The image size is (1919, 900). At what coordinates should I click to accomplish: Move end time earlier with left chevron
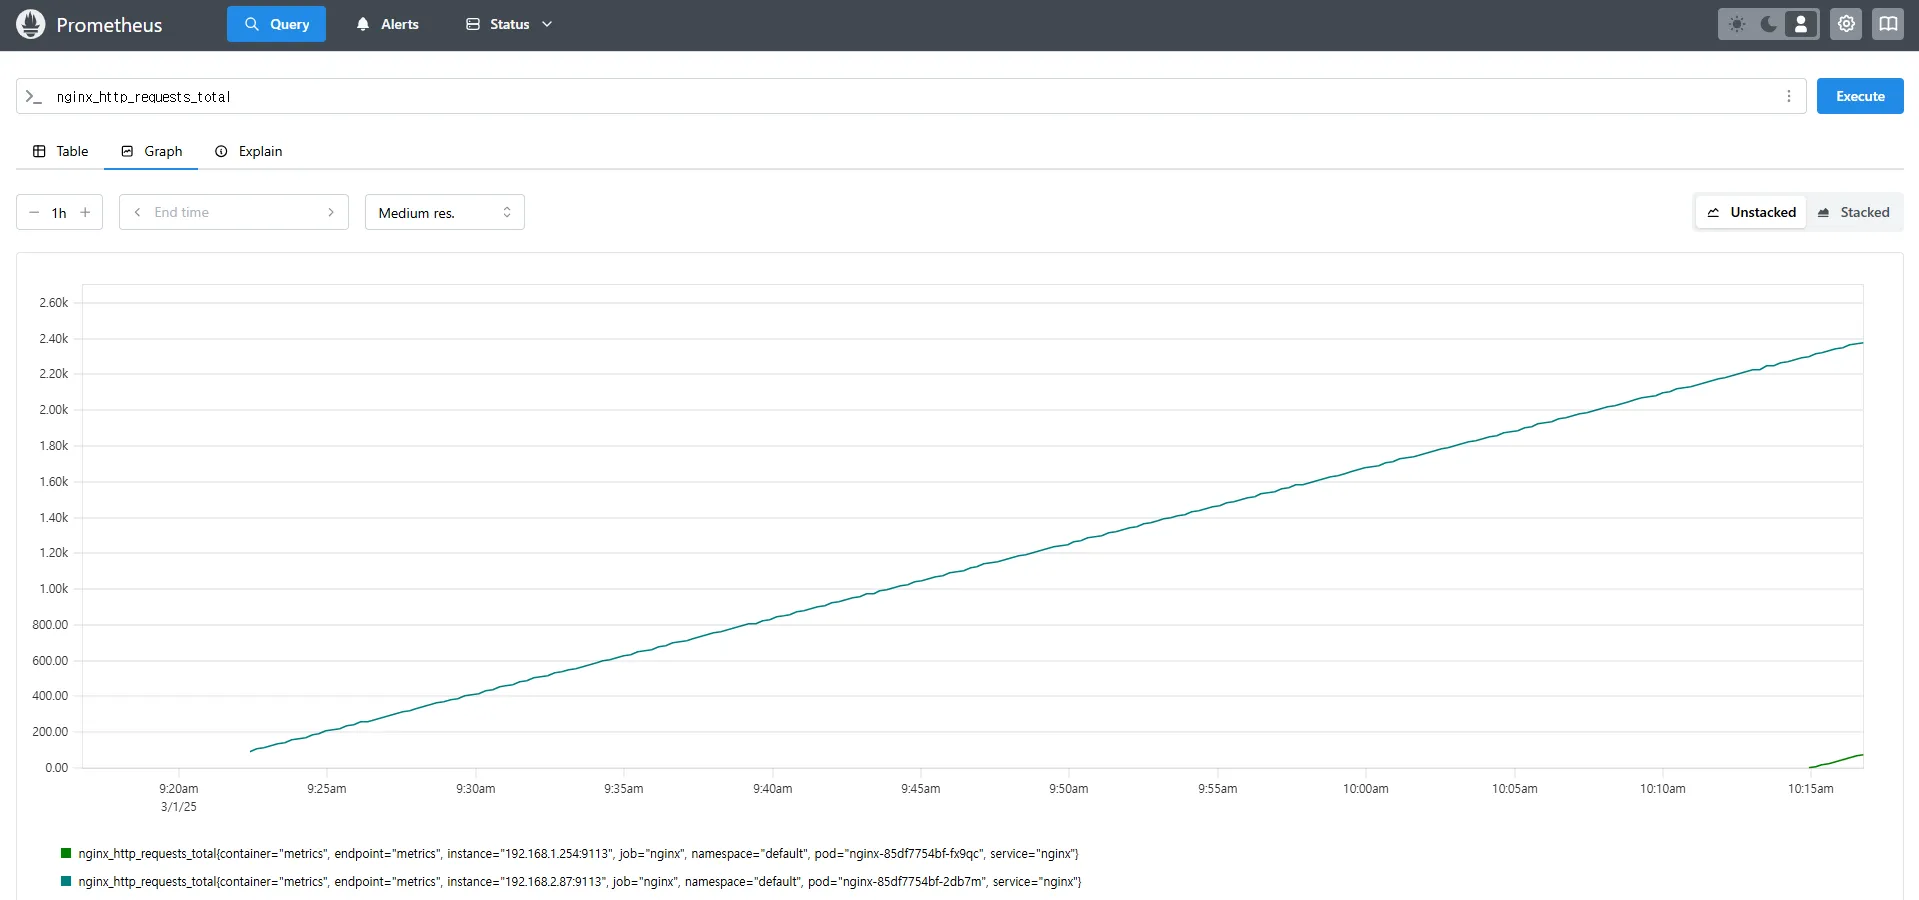137,212
